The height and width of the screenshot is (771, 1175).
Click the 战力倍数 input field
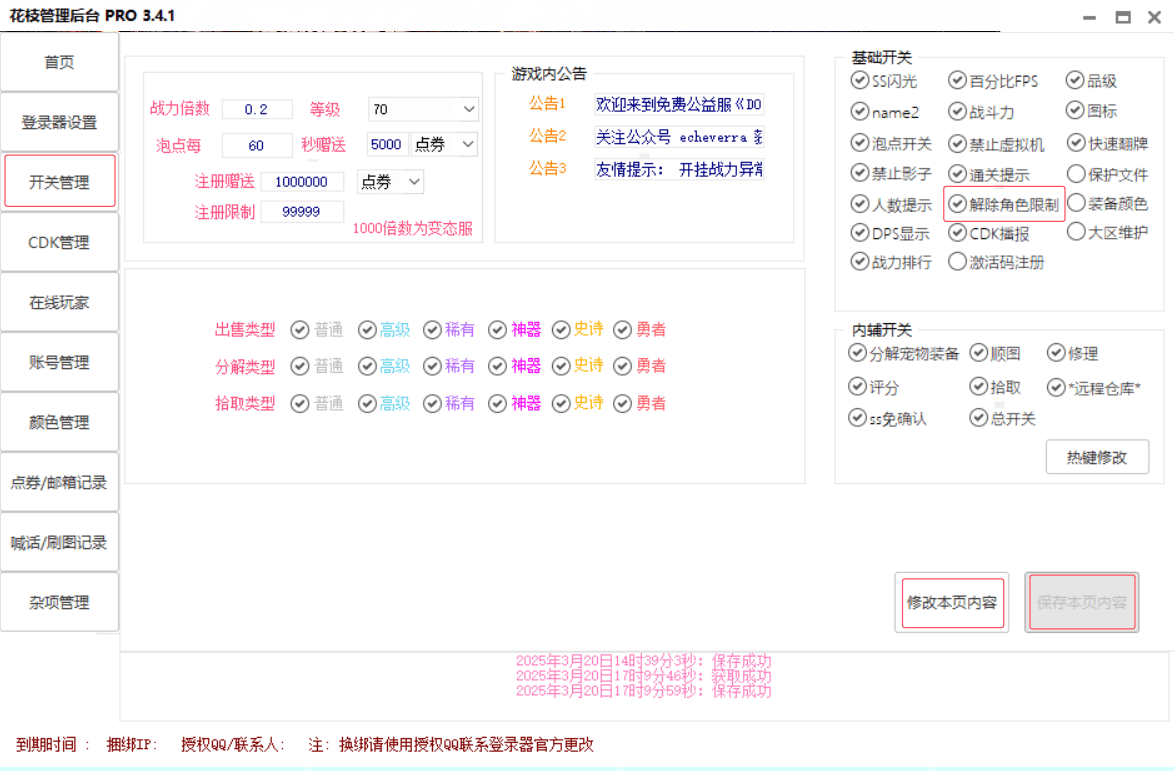257,109
